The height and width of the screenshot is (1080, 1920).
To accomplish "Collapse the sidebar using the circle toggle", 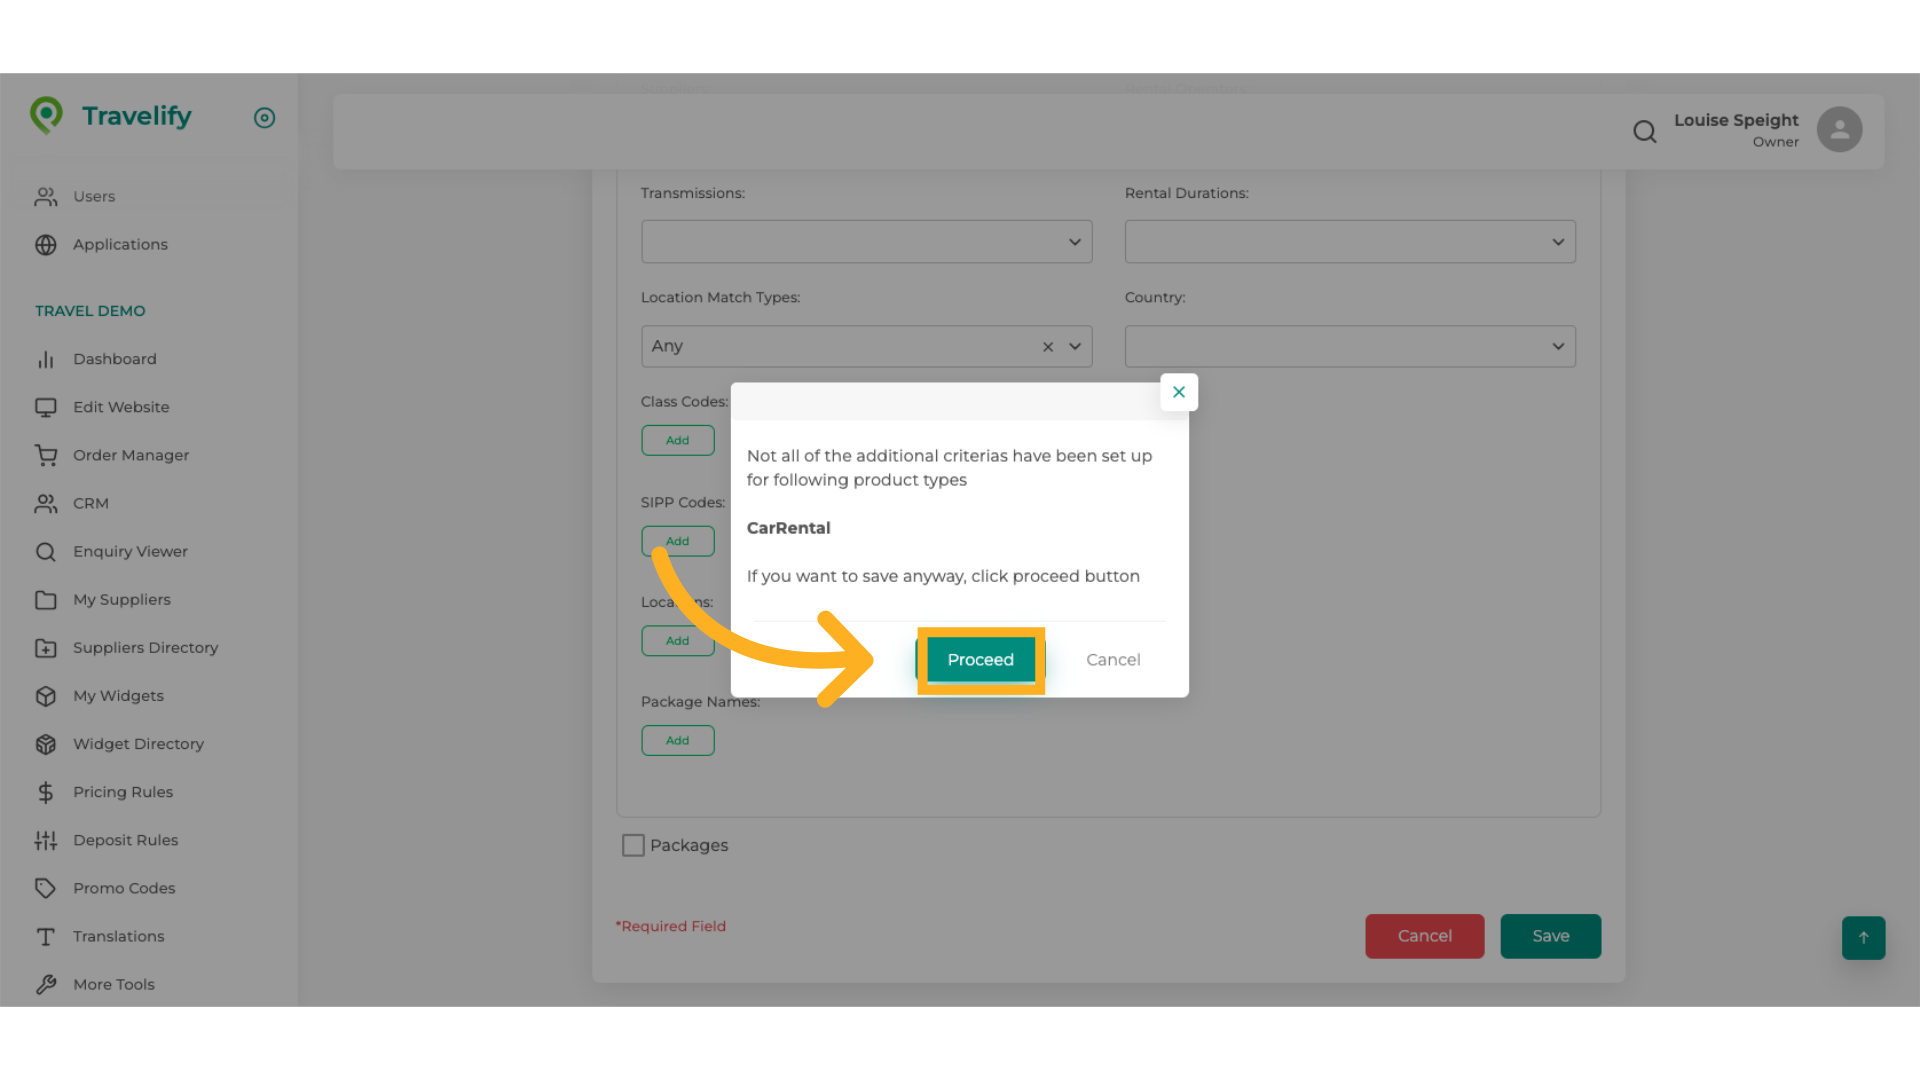I will pyautogui.click(x=264, y=117).
